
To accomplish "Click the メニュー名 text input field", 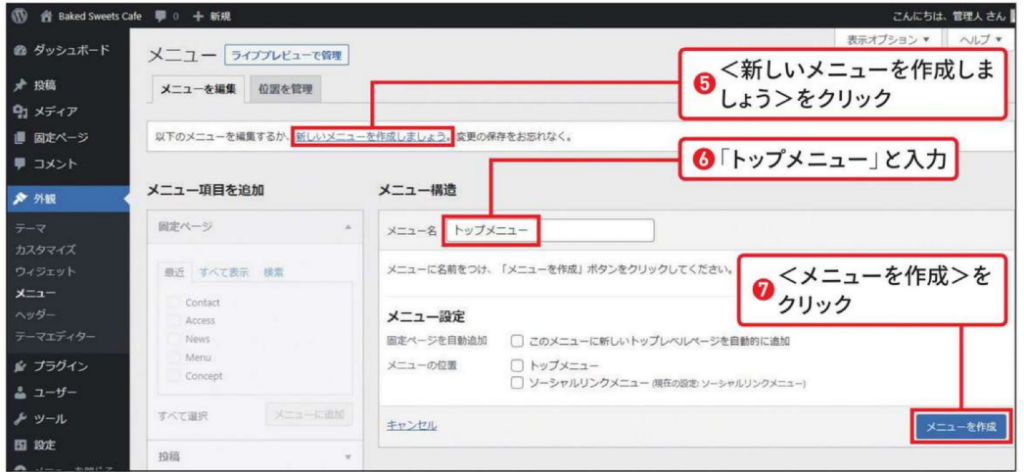I will [550, 231].
